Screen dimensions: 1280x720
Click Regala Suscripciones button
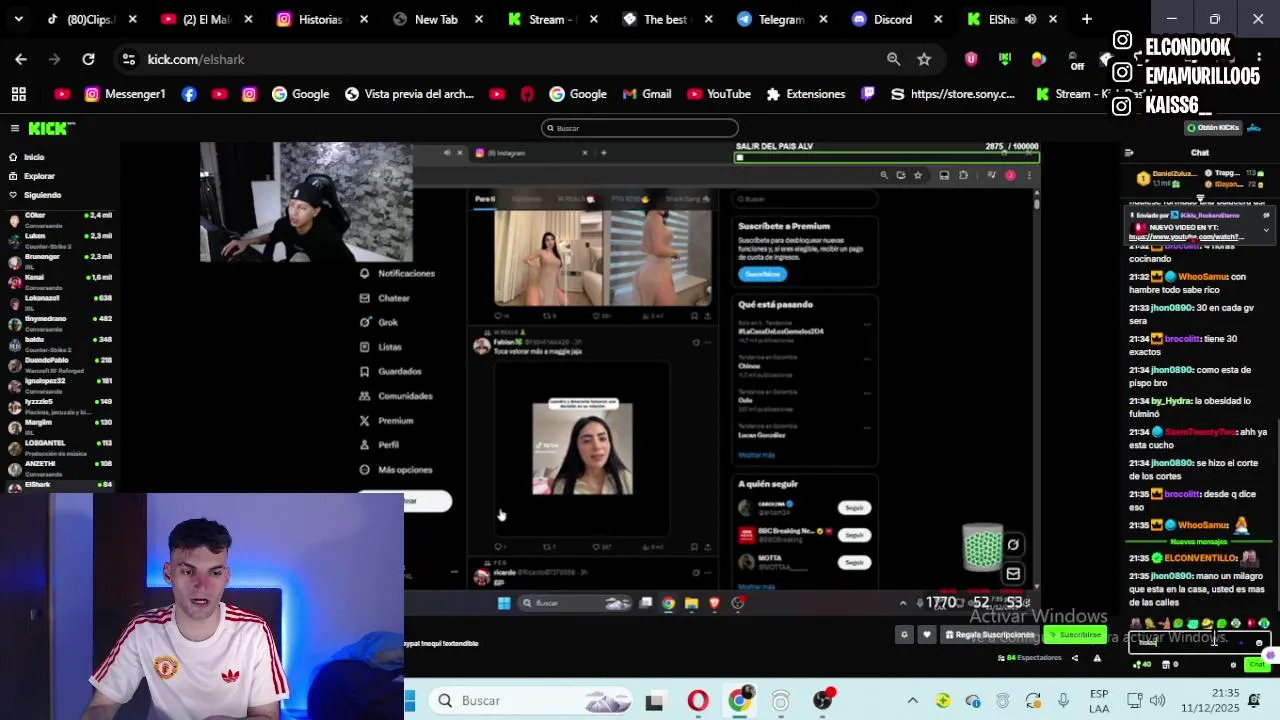click(990, 635)
